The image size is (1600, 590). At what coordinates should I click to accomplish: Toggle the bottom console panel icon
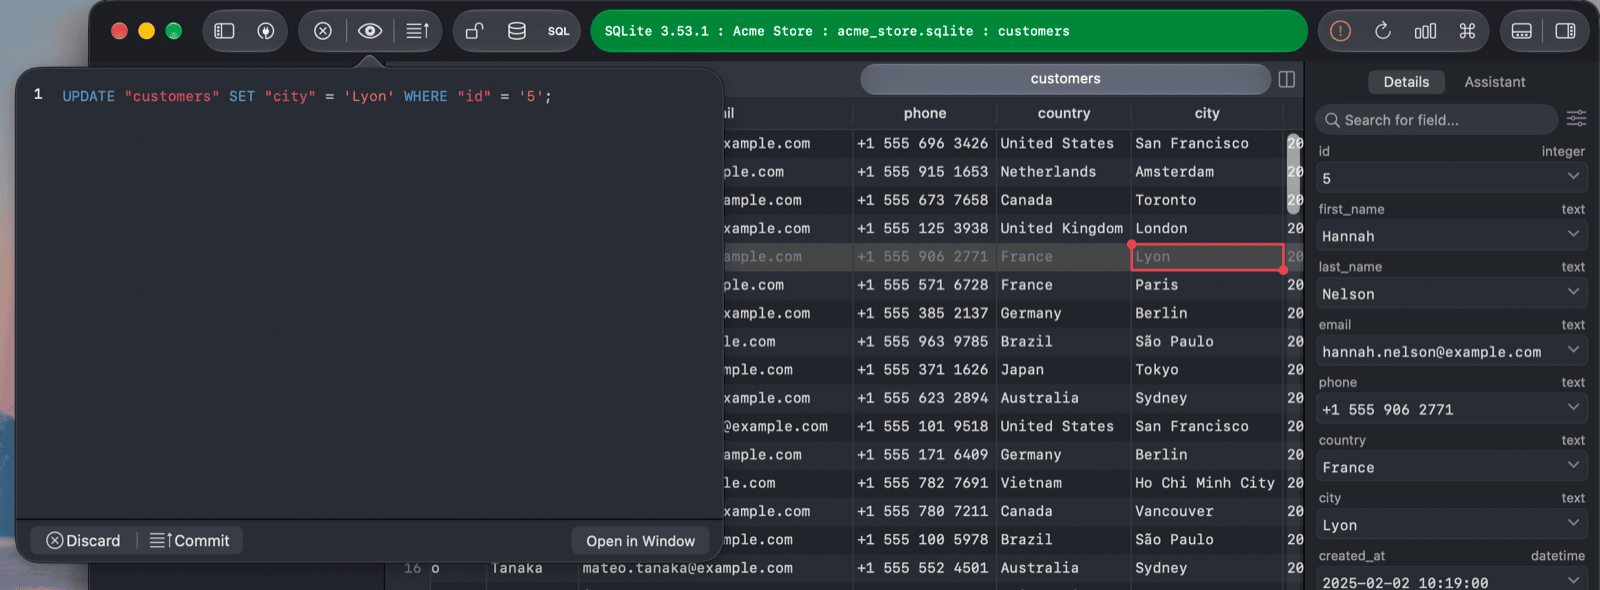tap(1522, 31)
